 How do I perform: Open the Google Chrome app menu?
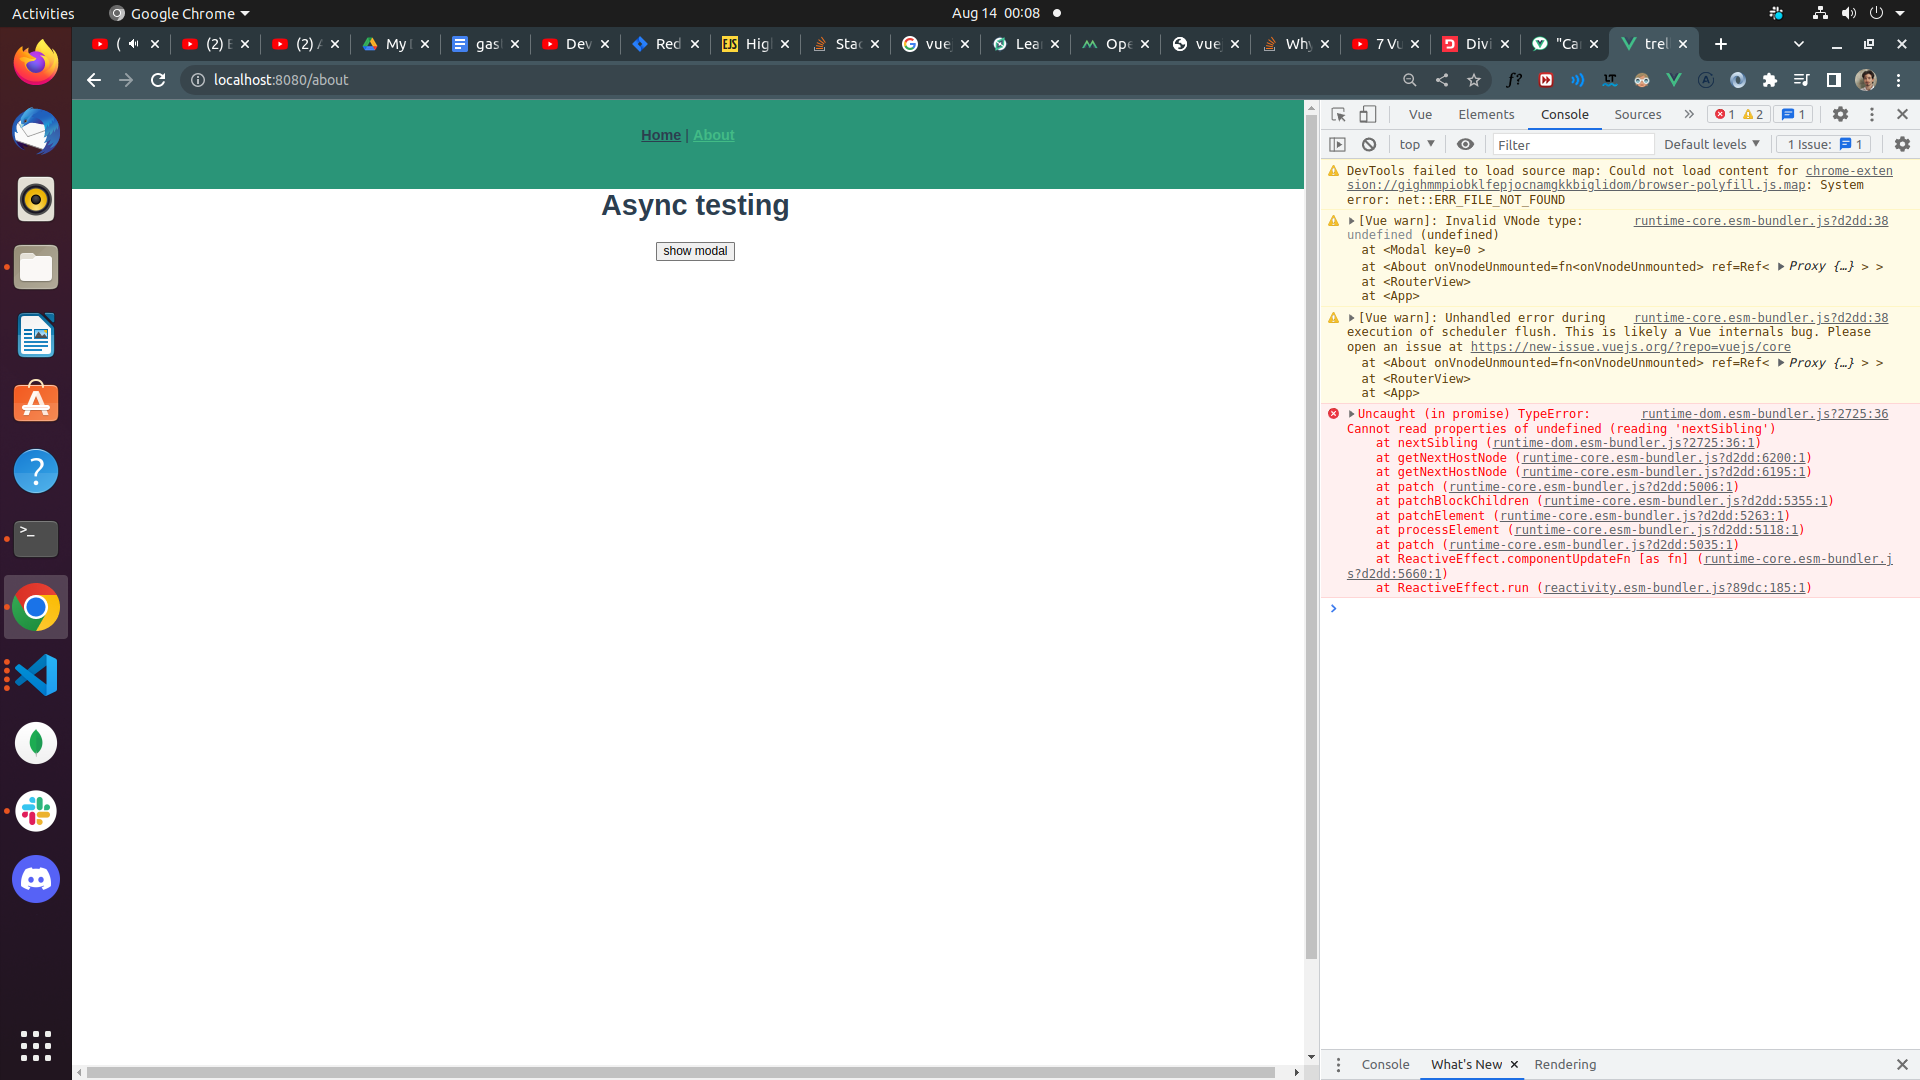pos(180,13)
